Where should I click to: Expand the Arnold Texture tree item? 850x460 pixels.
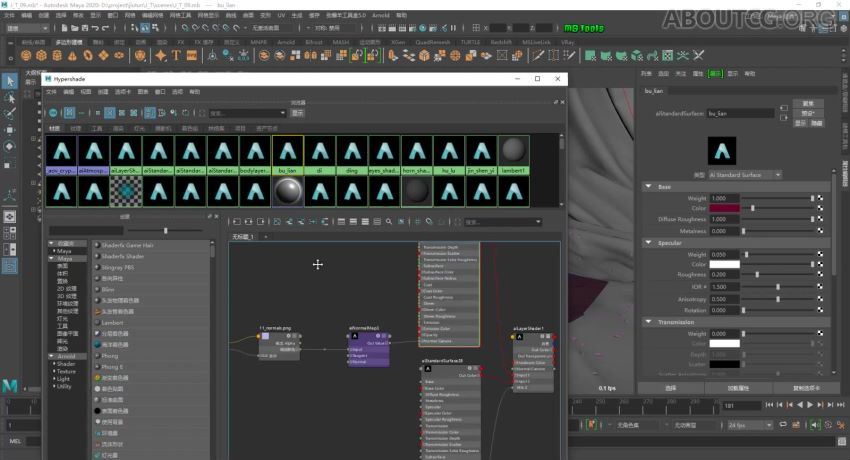coord(55,372)
